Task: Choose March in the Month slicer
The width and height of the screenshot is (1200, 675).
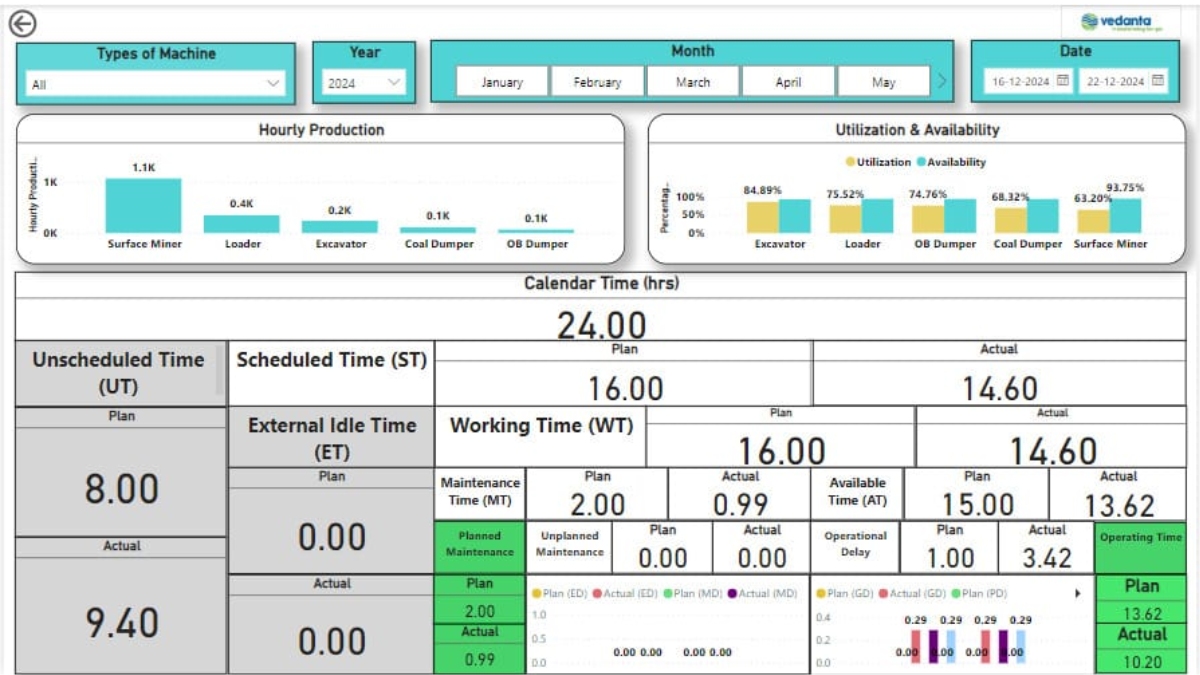Action: [693, 82]
